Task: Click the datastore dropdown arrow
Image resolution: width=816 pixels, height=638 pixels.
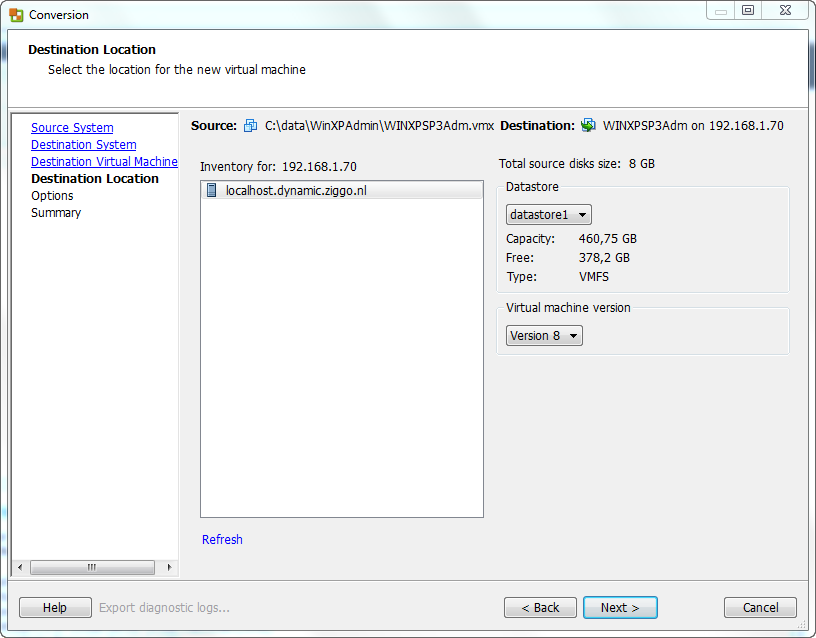Action: 582,214
